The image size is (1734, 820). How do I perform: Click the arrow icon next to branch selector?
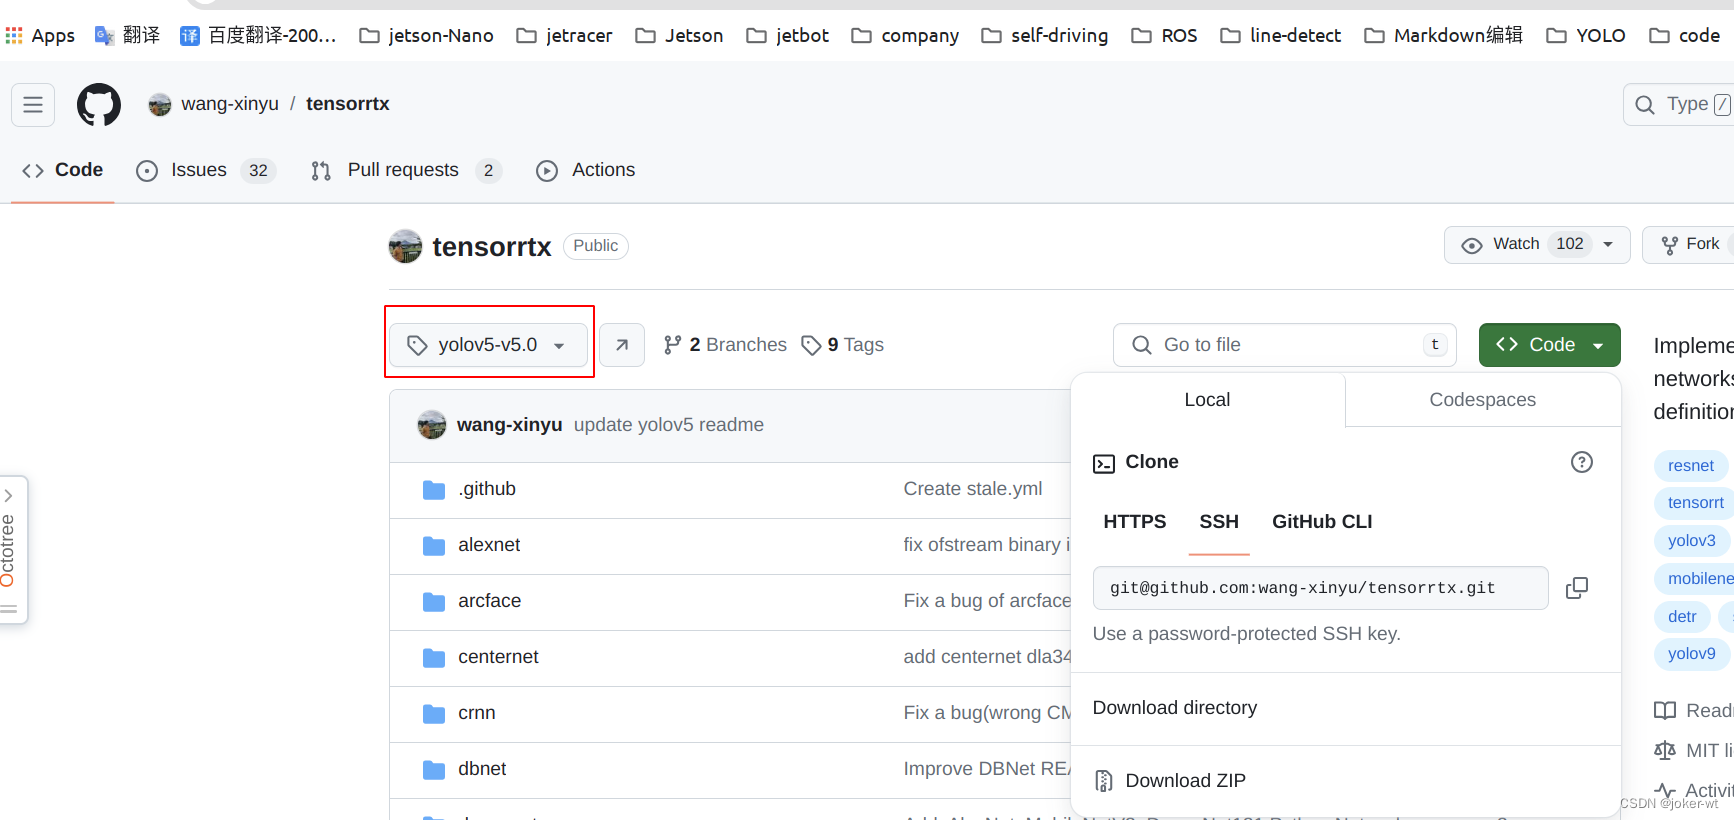[x=622, y=345]
